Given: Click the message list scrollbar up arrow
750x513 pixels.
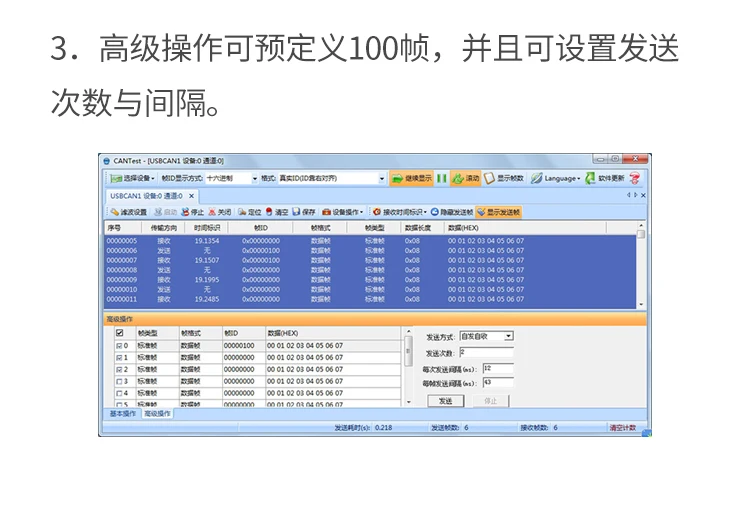Looking at the screenshot, I should (641, 225).
